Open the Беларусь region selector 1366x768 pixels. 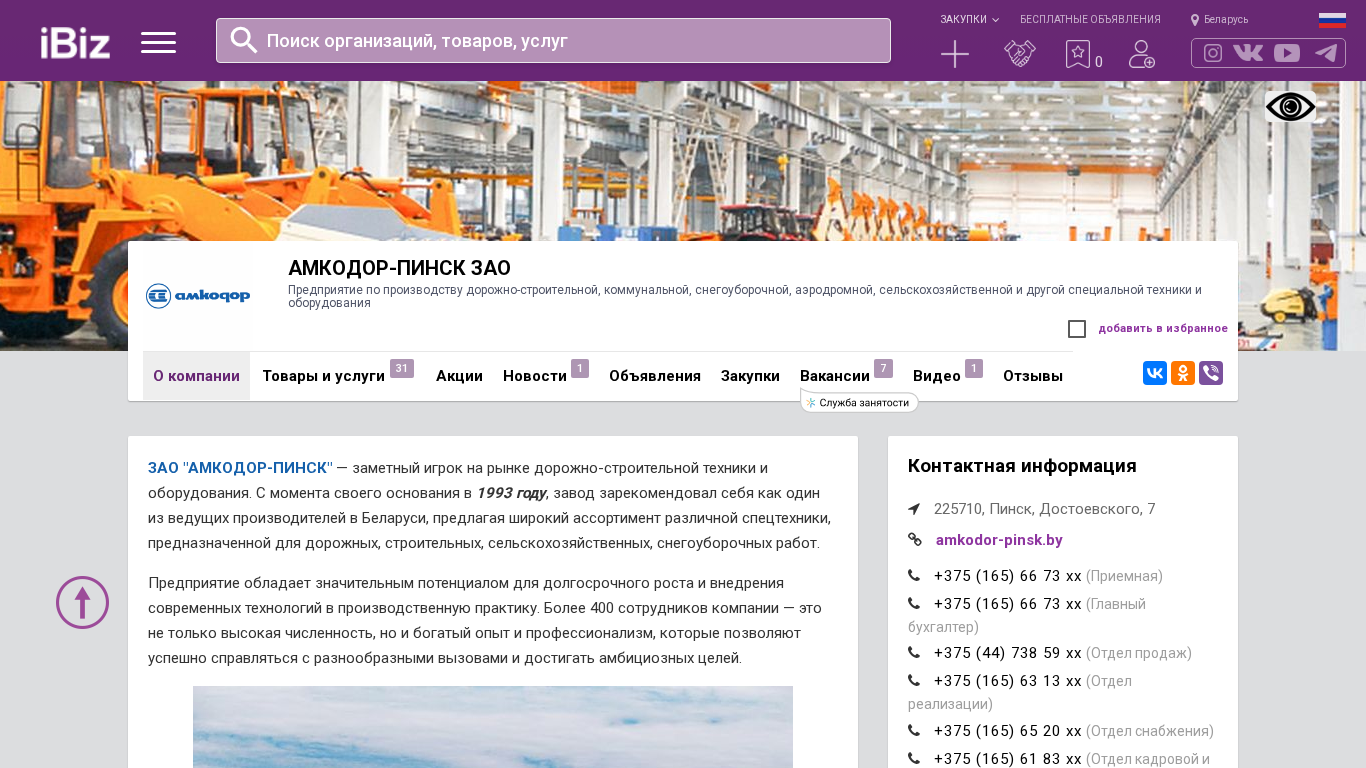[1220, 19]
